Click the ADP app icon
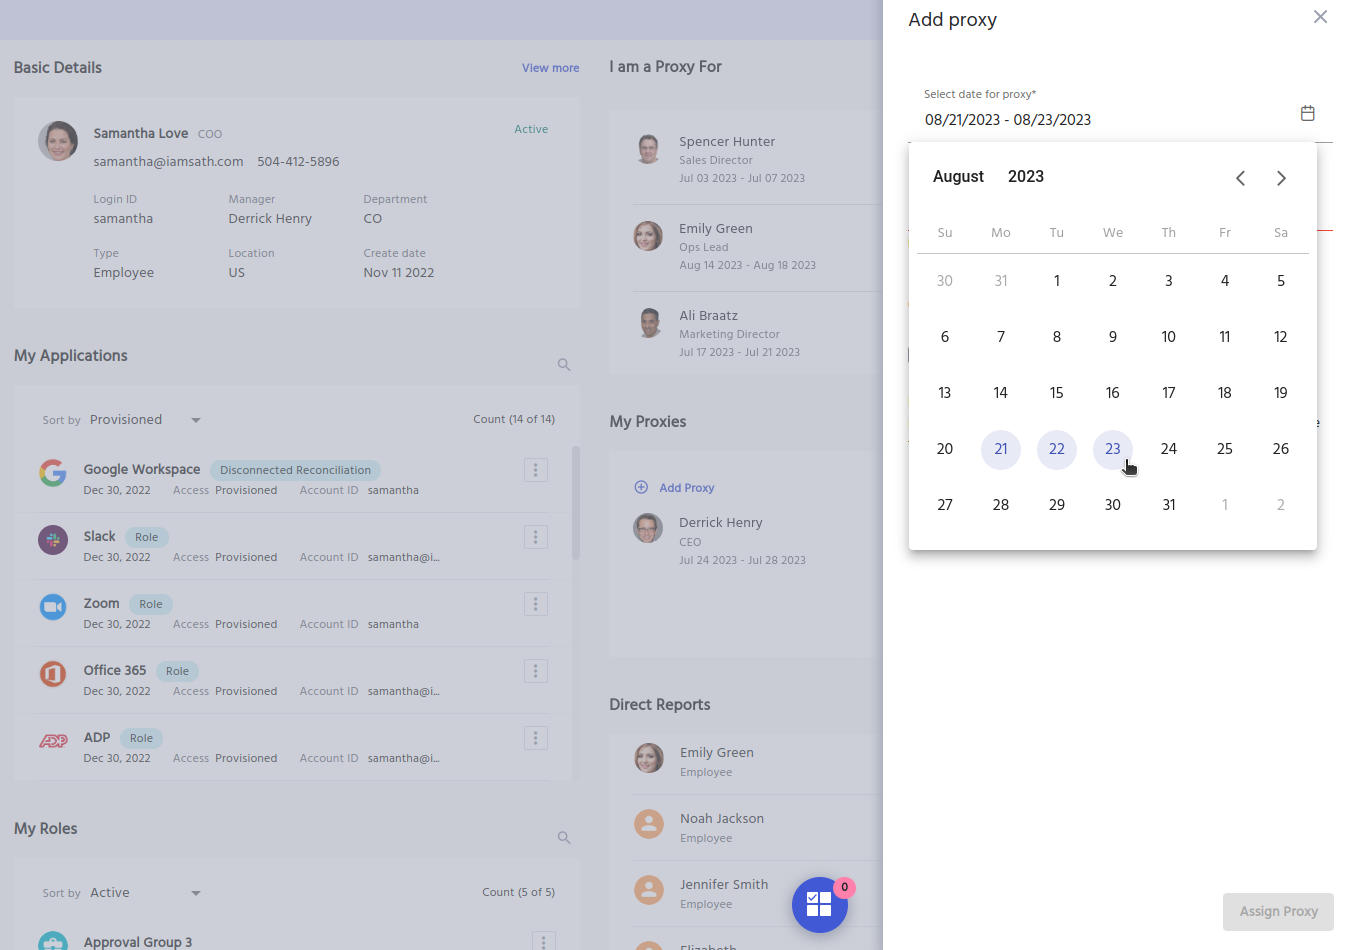The height and width of the screenshot is (950, 1356). point(53,741)
